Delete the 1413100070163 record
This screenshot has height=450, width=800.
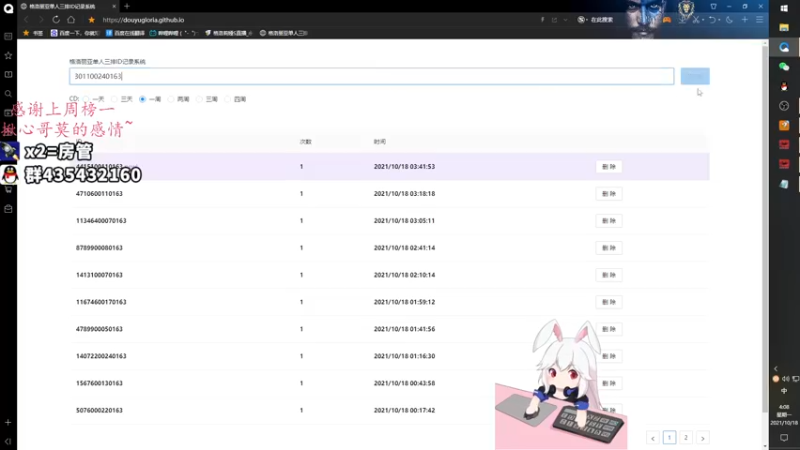coord(609,275)
